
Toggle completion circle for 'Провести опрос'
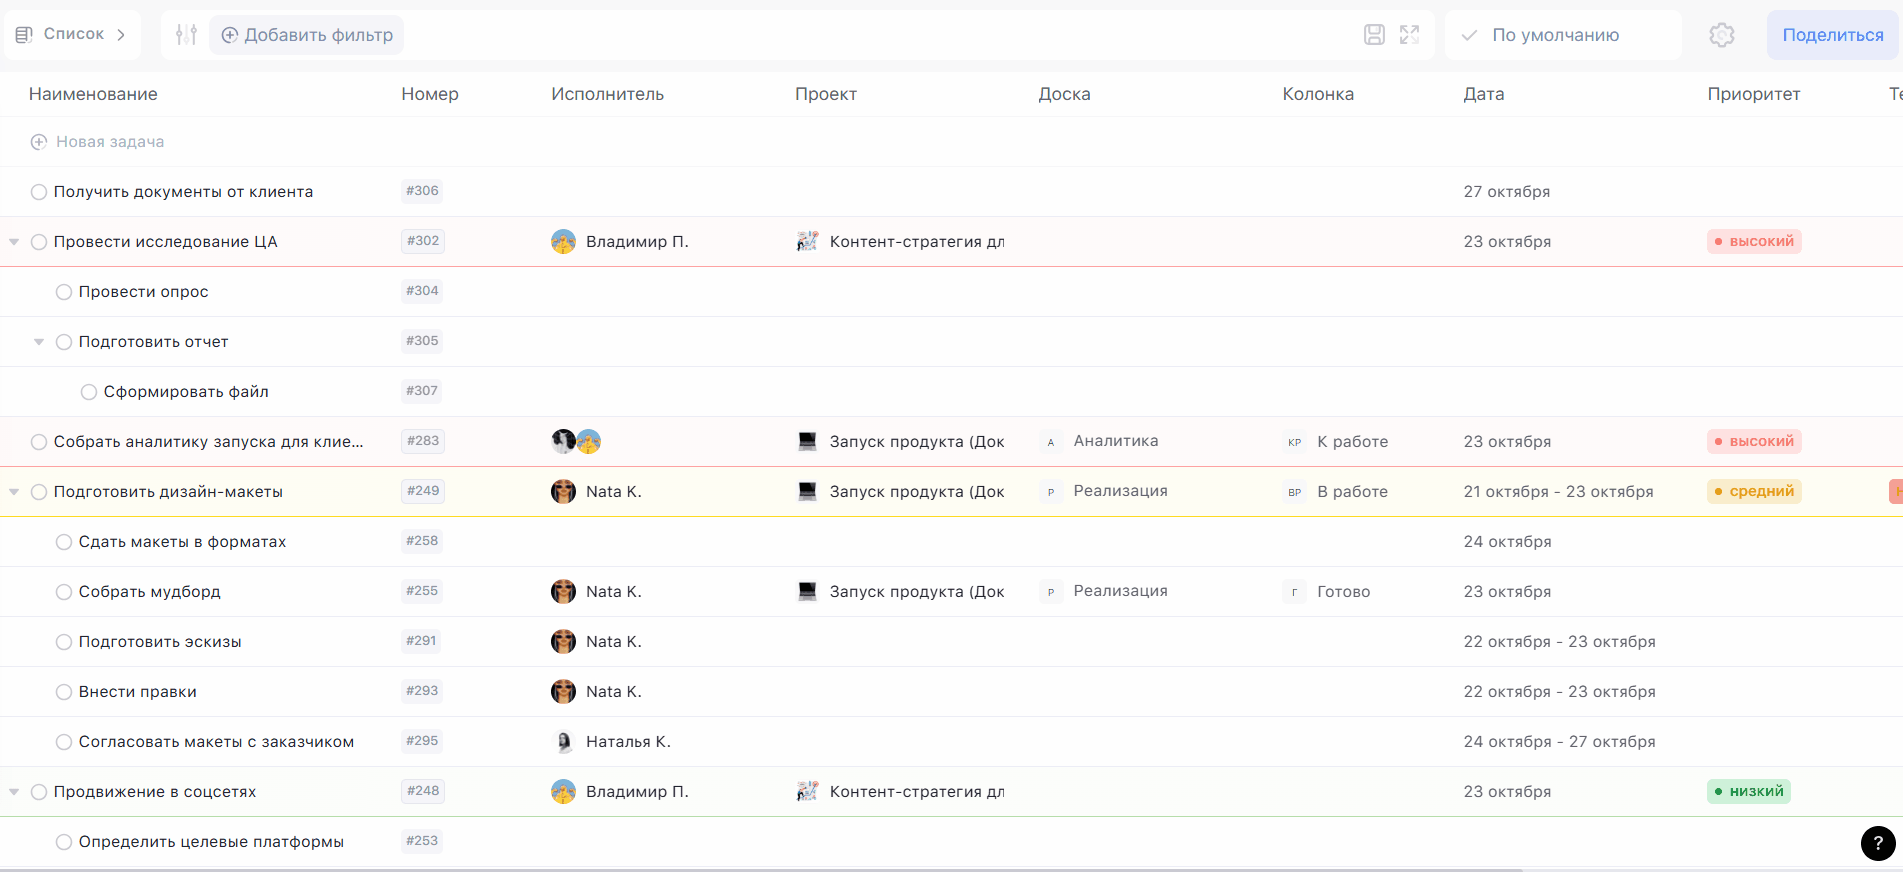click(x=64, y=292)
